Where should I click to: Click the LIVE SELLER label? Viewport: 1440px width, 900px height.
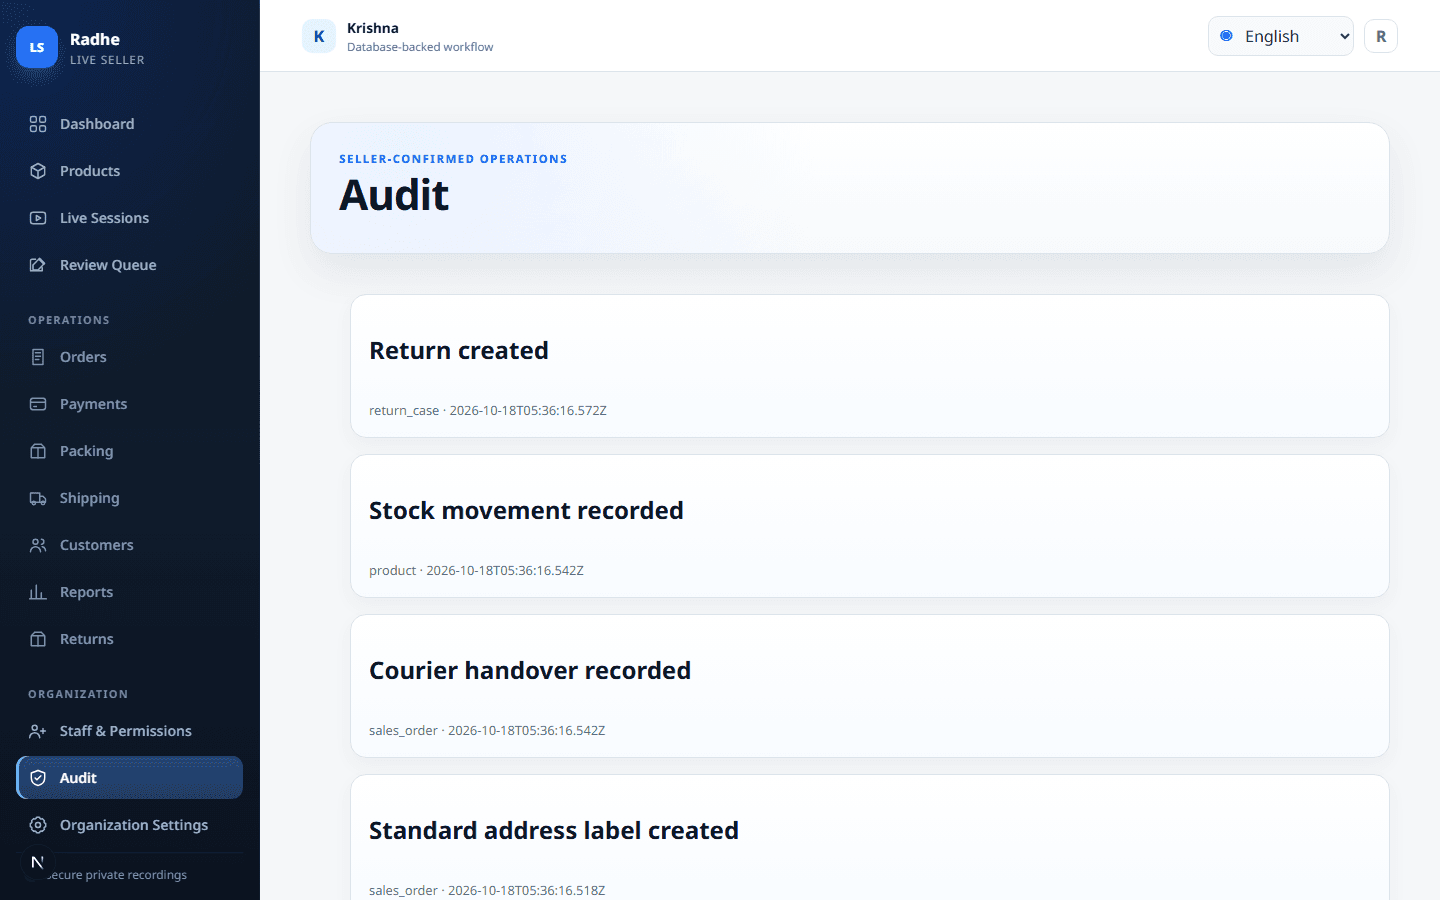point(107,60)
